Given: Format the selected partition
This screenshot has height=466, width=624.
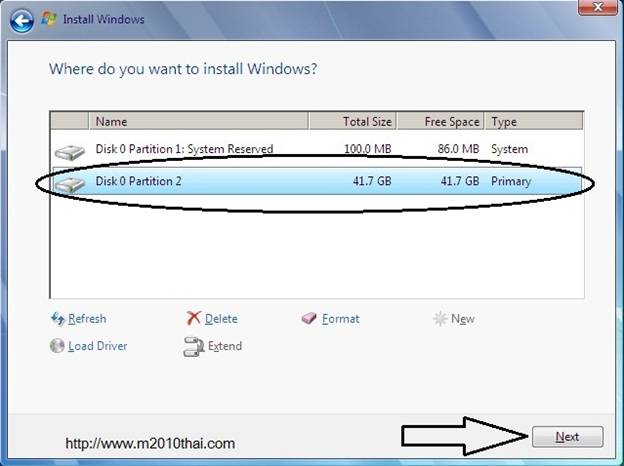Looking at the screenshot, I should (x=341, y=319).
